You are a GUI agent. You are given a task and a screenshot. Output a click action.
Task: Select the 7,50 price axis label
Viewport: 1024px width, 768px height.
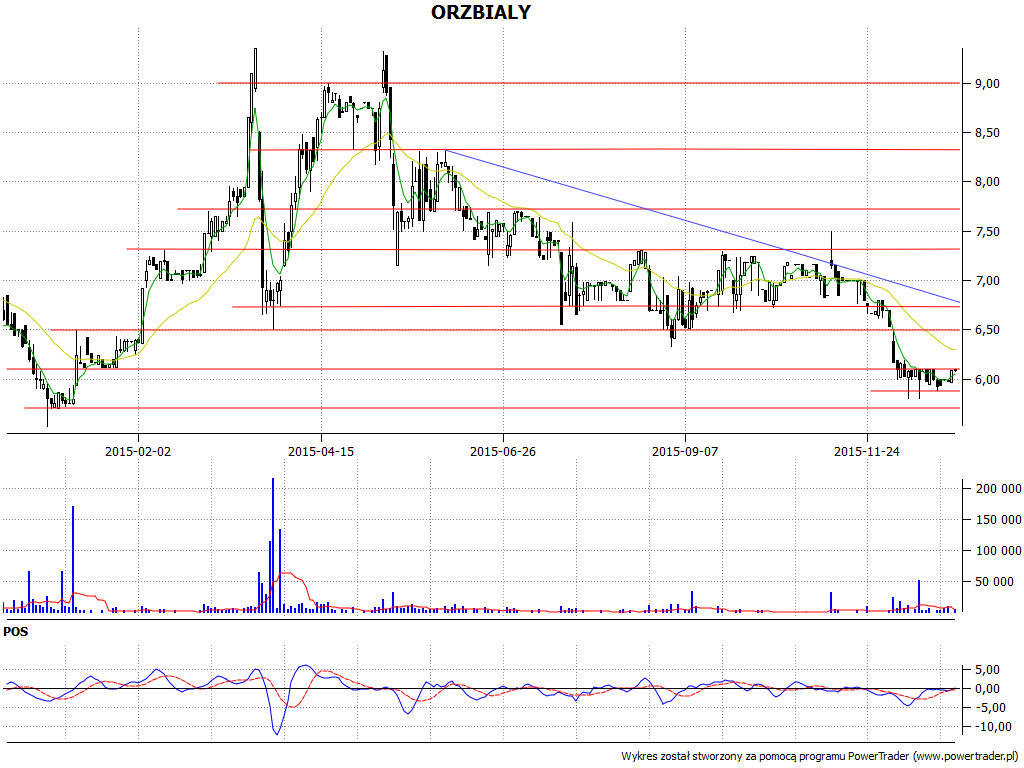point(987,232)
